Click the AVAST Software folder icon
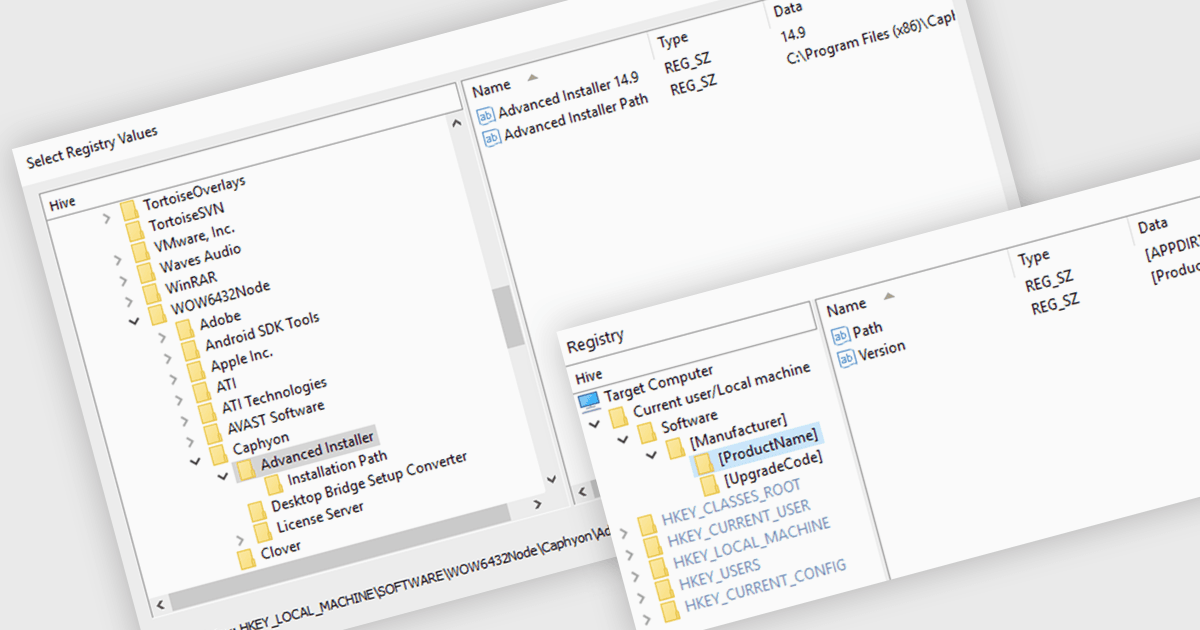The image size is (1200, 630). 211,433
